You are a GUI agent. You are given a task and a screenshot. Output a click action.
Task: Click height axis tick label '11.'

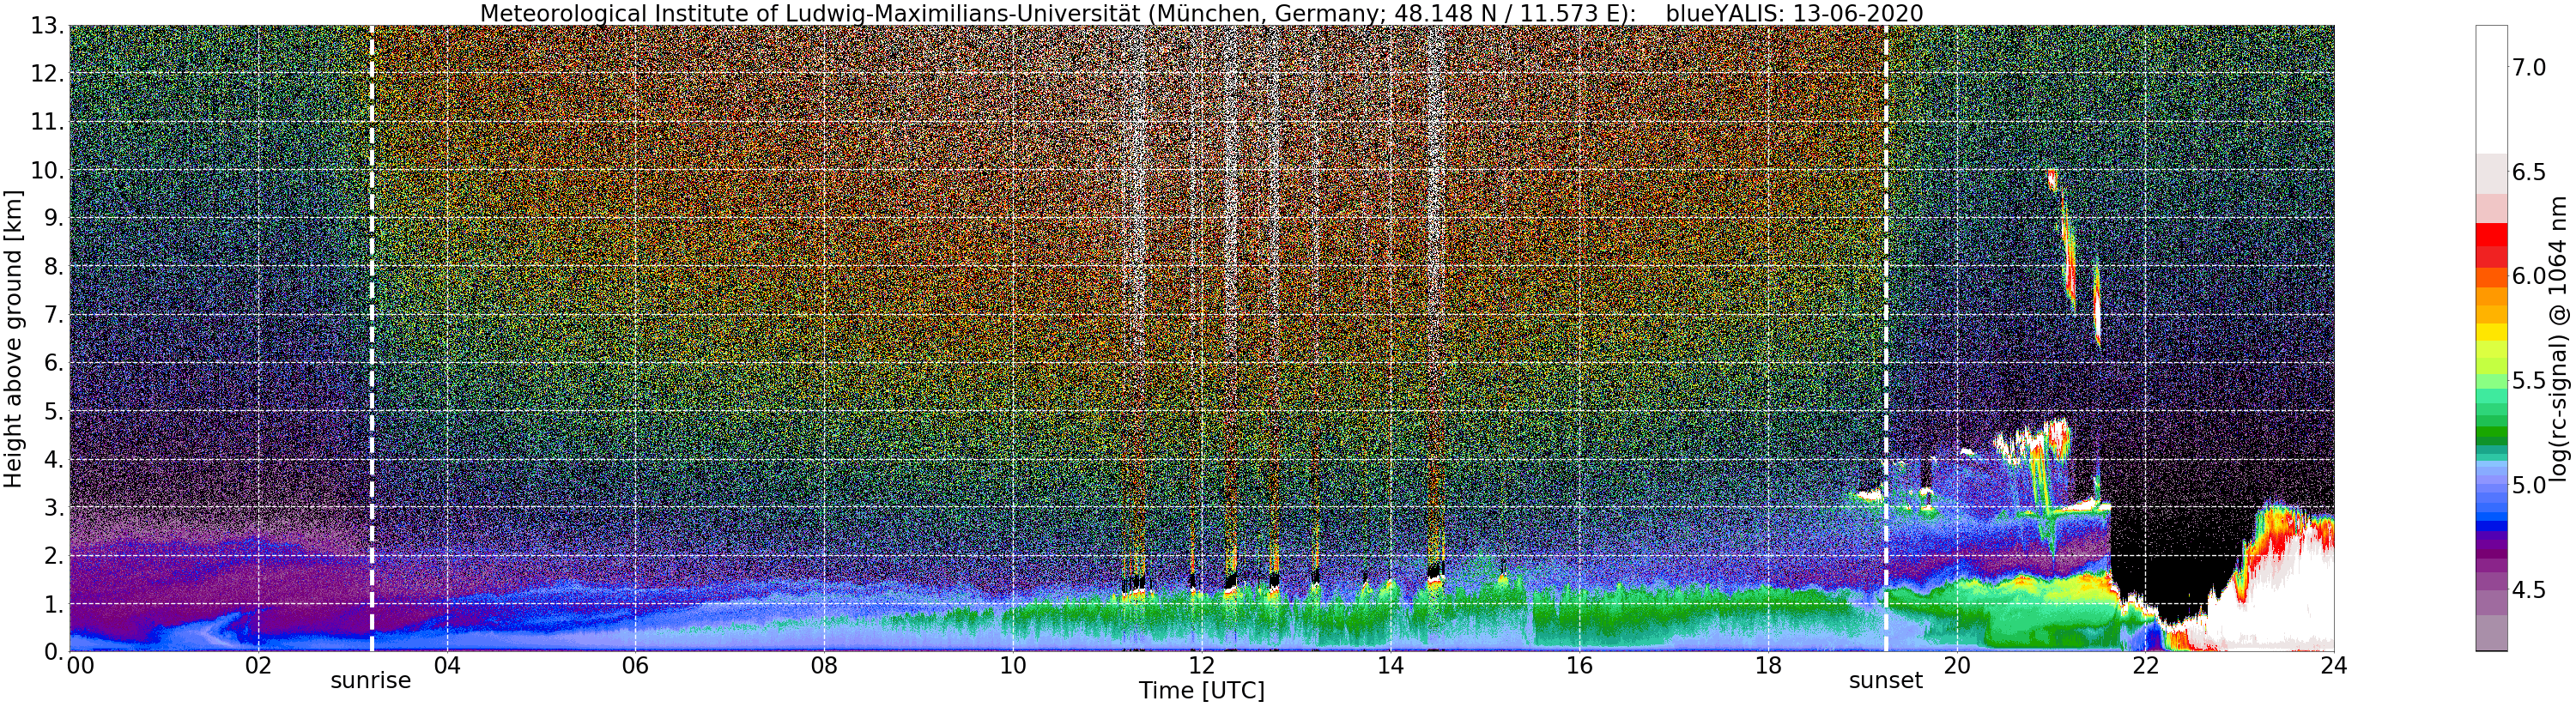click(48, 122)
